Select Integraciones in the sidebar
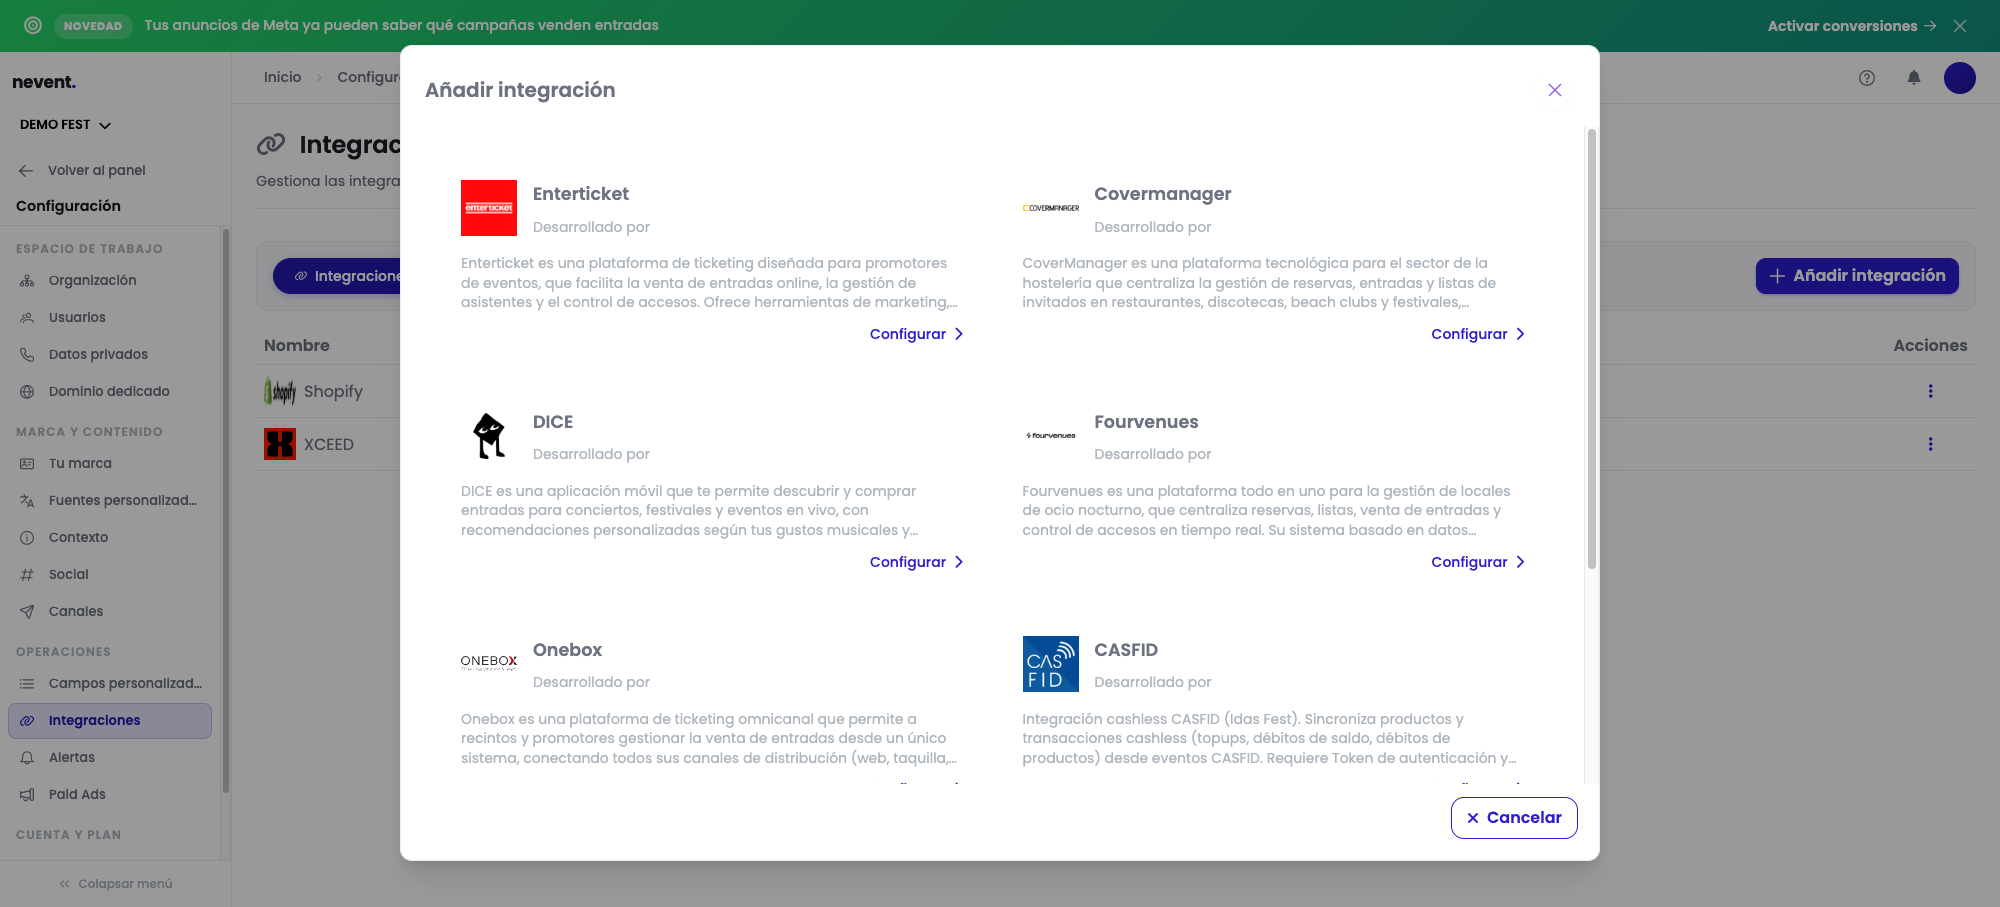 pos(110,721)
